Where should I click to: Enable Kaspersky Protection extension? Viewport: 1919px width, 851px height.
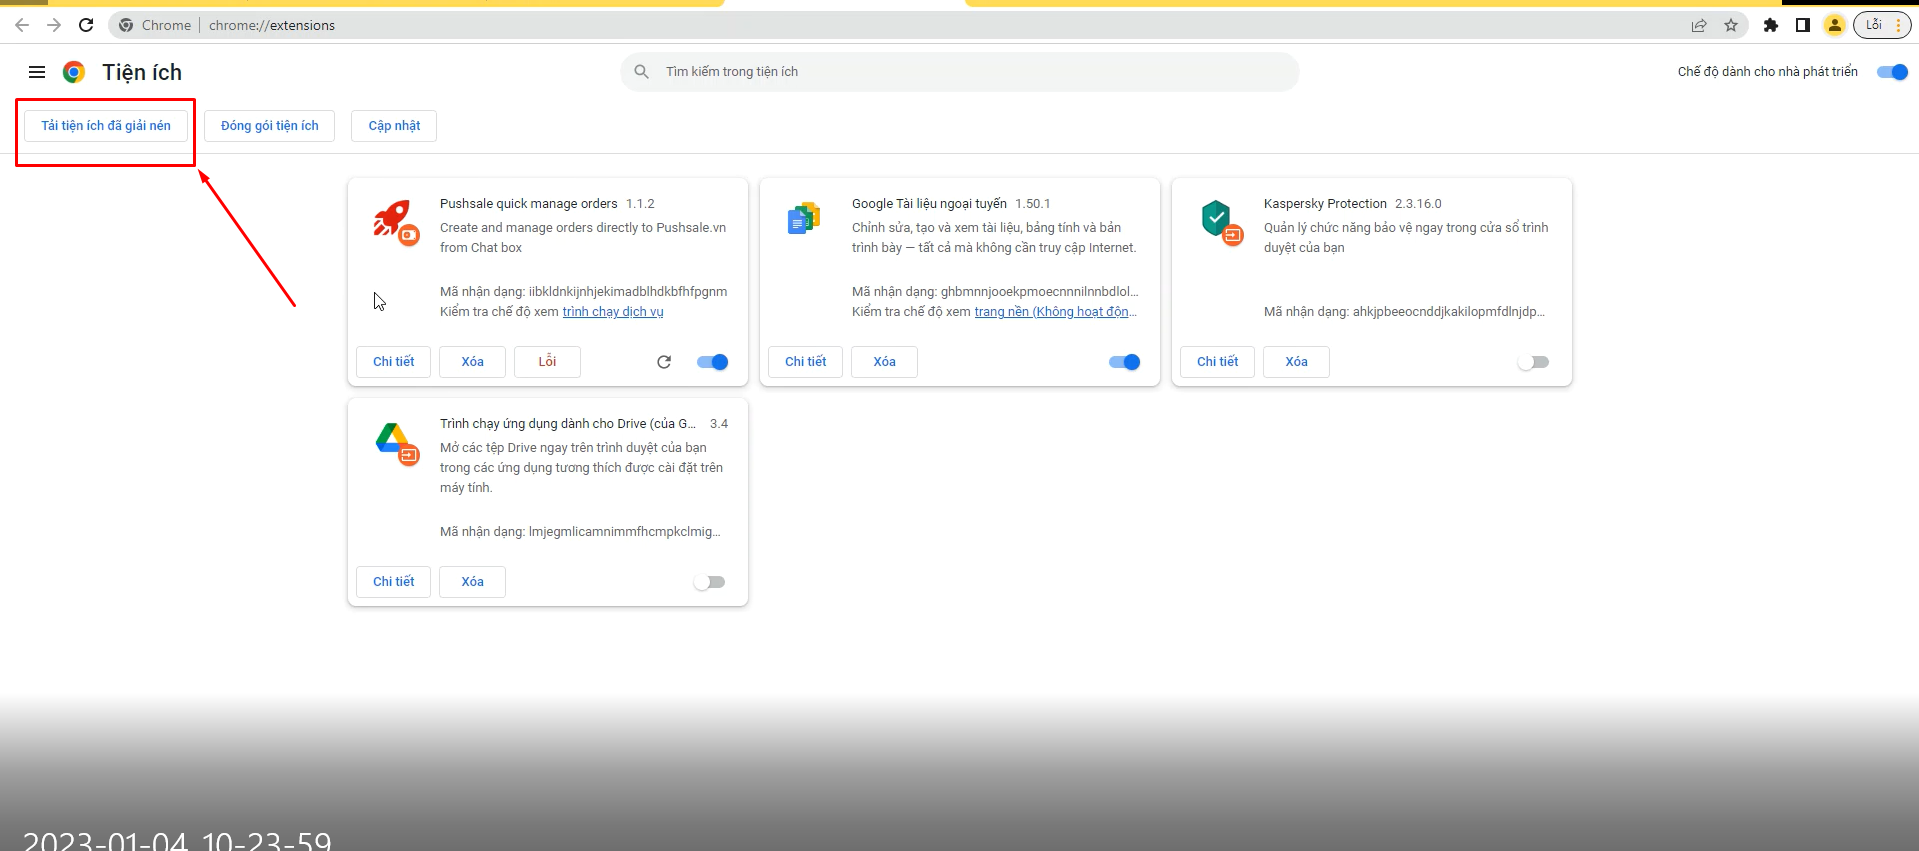[x=1533, y=362]
